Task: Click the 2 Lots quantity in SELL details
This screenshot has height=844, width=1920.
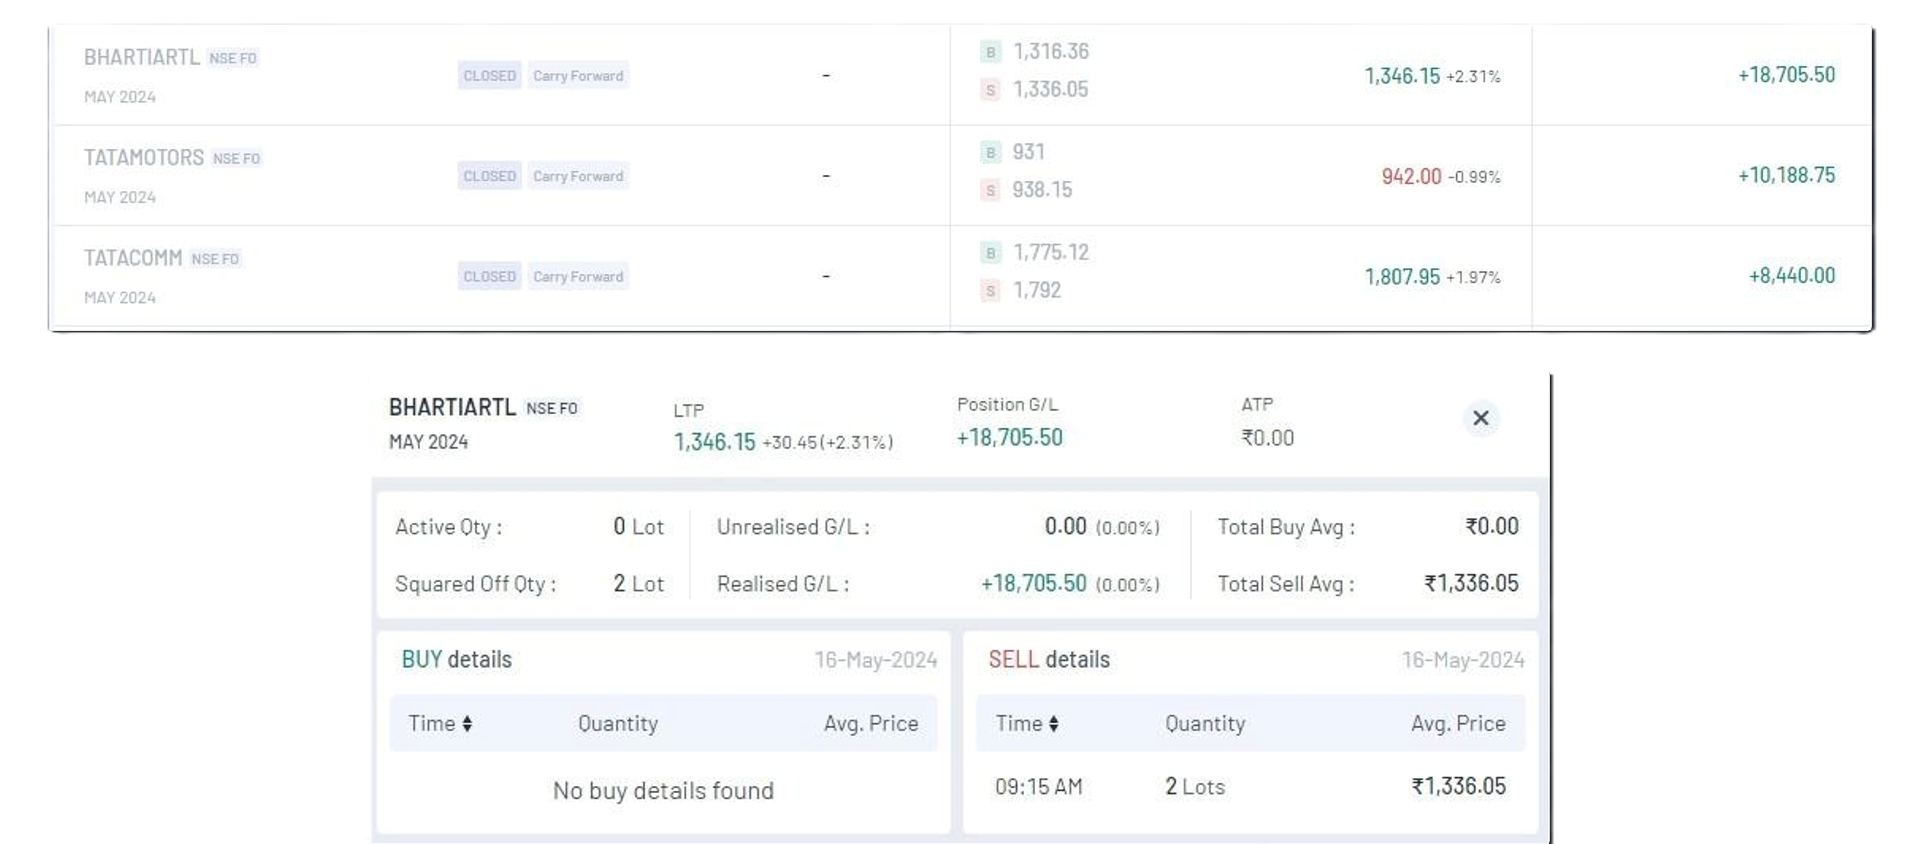Action: coord(1194,787)
